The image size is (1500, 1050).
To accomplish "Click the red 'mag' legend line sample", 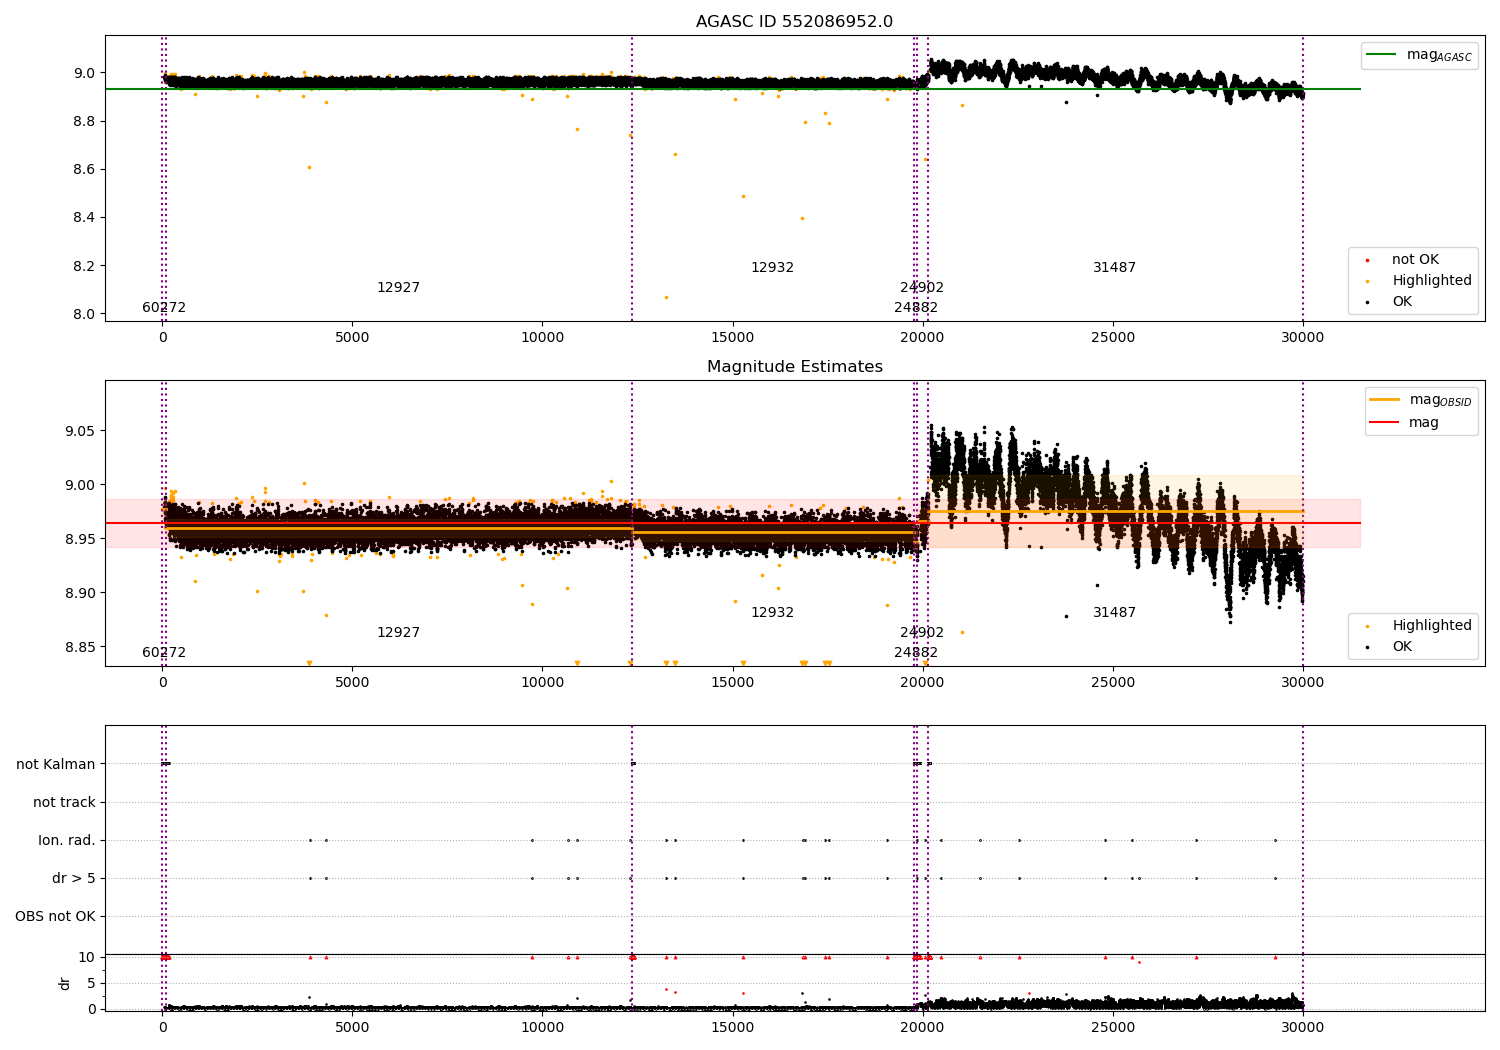I will point(1385,422).
